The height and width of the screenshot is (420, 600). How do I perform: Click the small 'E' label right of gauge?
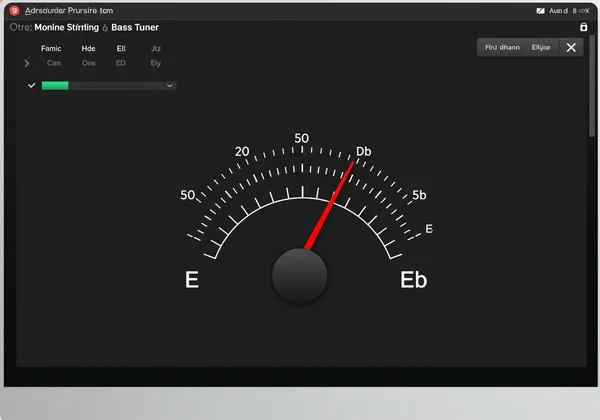coord(429,229)
